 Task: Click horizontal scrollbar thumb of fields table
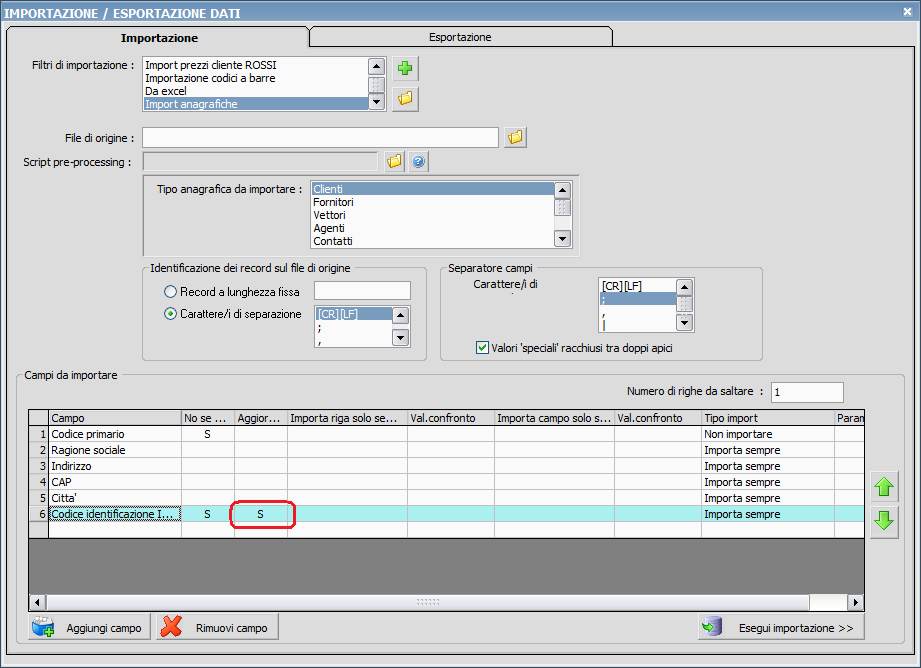pos(428,602)
